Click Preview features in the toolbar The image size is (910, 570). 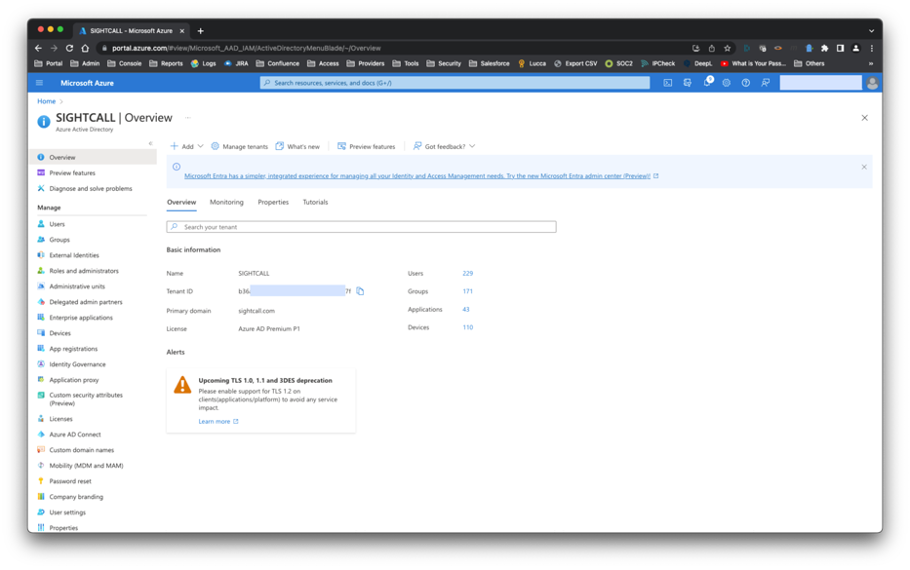click(x=366, y=146)
